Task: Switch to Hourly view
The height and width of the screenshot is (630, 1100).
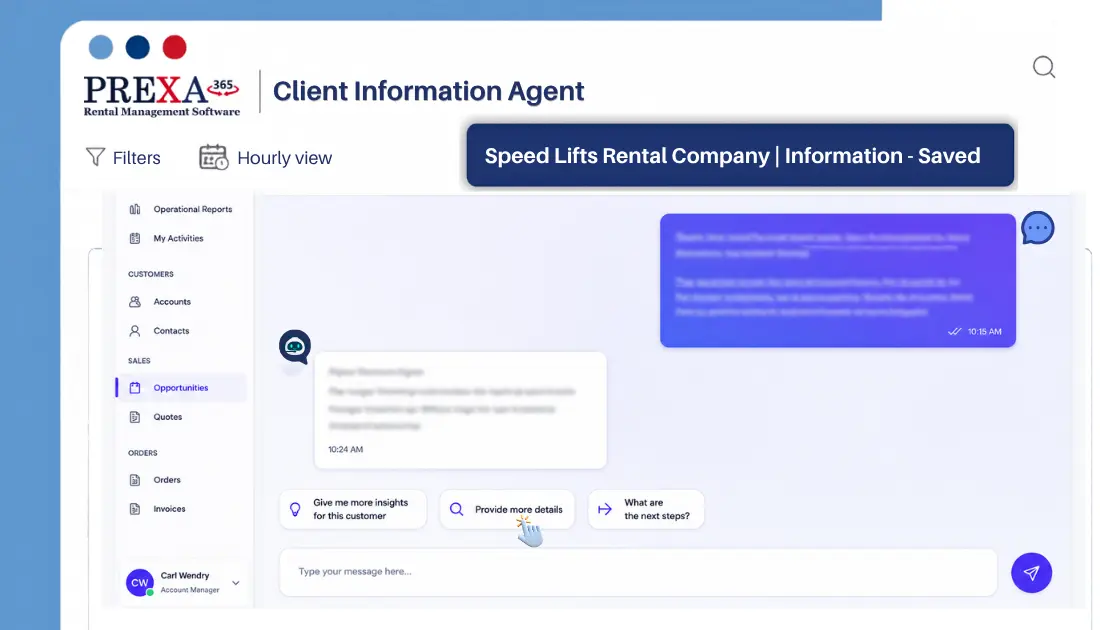Action: [284, 158]
